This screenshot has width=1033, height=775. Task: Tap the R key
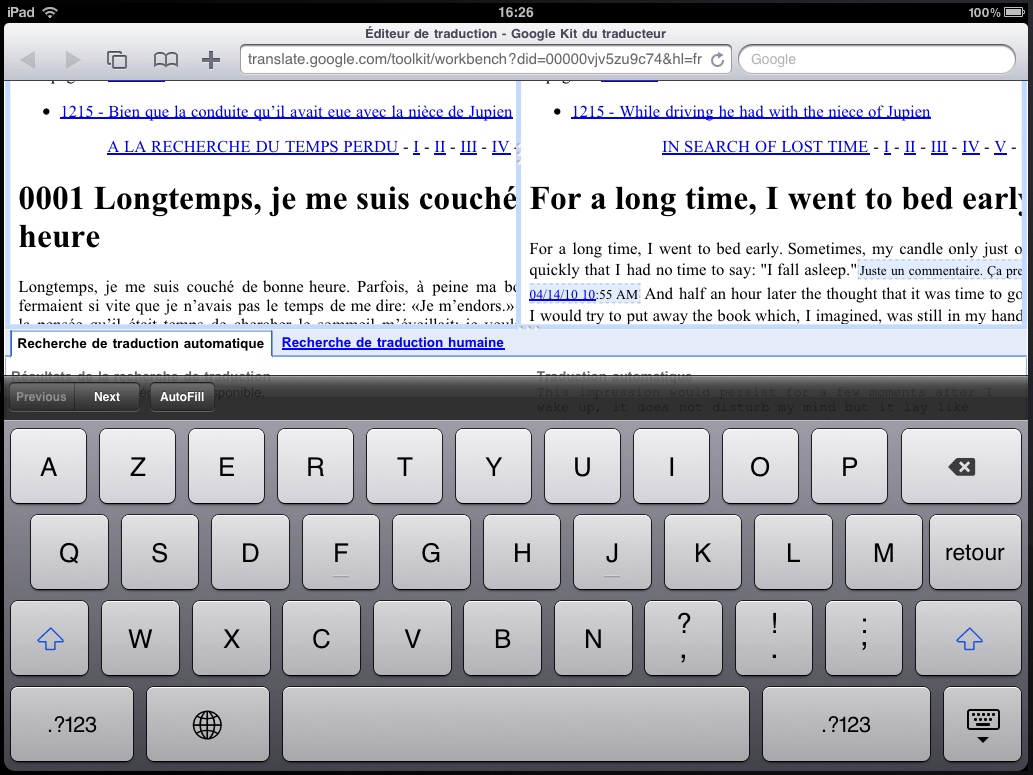pos(315,467)
